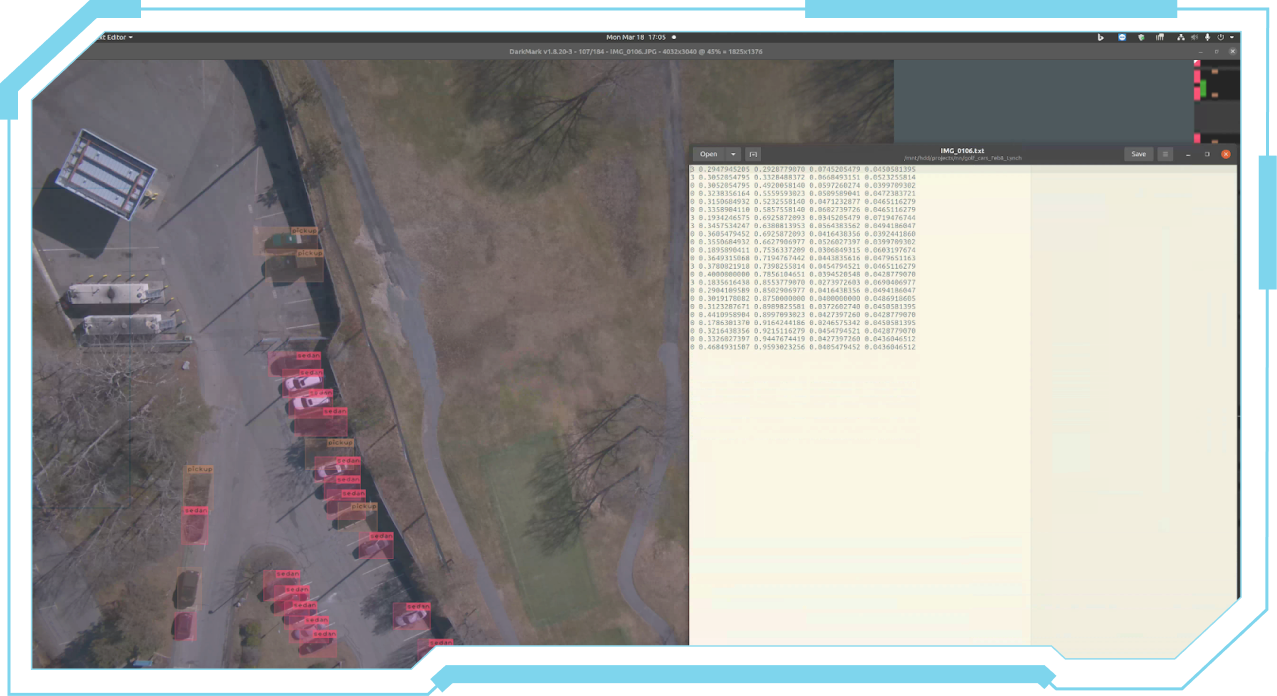Click a red swatch in DarkMark's class panel
This screenshot has width=1277, height=696.
1196,74
